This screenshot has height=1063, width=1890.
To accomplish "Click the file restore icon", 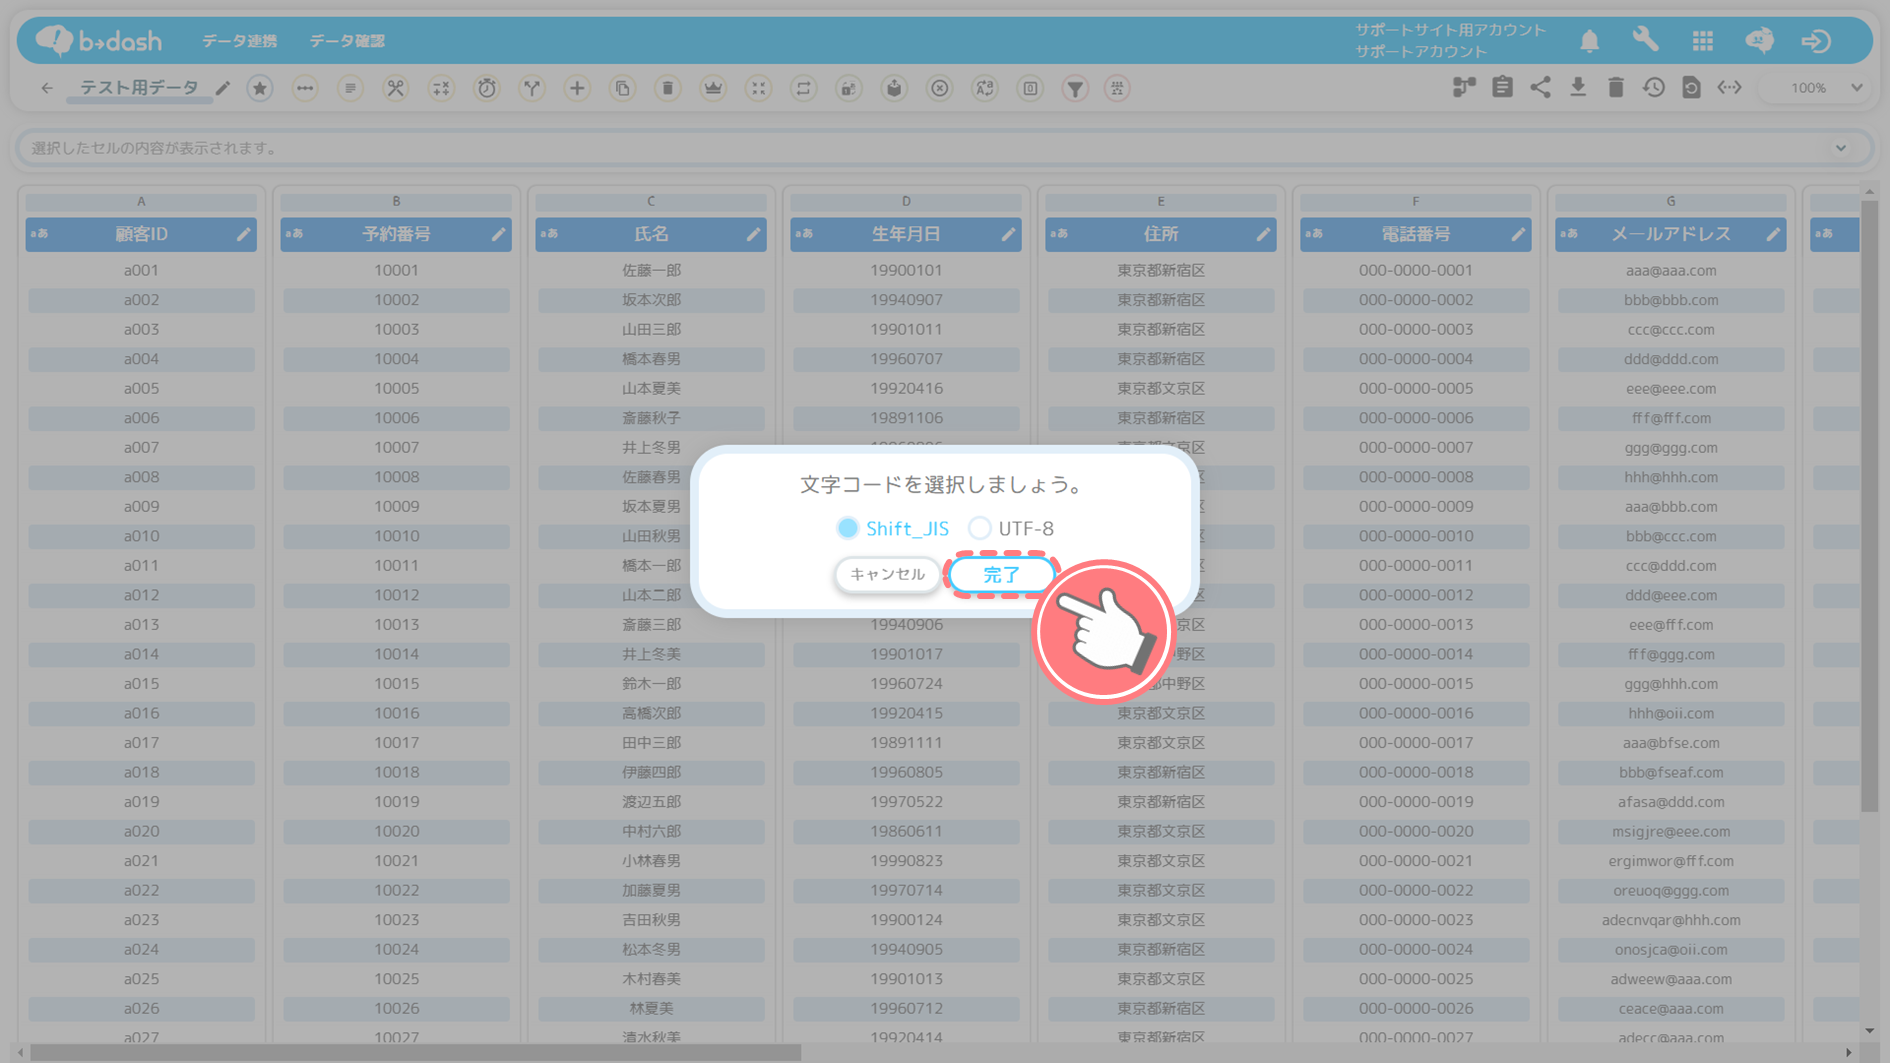I will (1691, 88).
